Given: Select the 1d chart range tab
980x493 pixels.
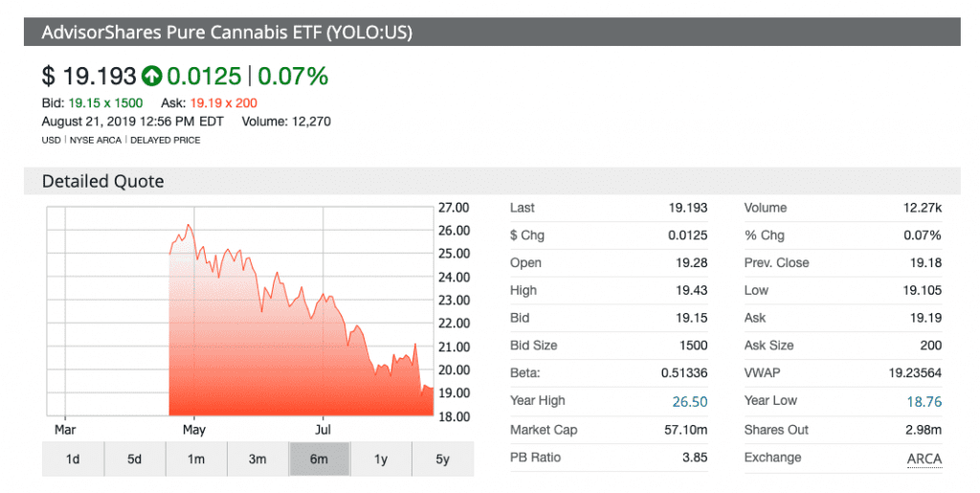Looking at the screenshot, I should pos(73,459).
